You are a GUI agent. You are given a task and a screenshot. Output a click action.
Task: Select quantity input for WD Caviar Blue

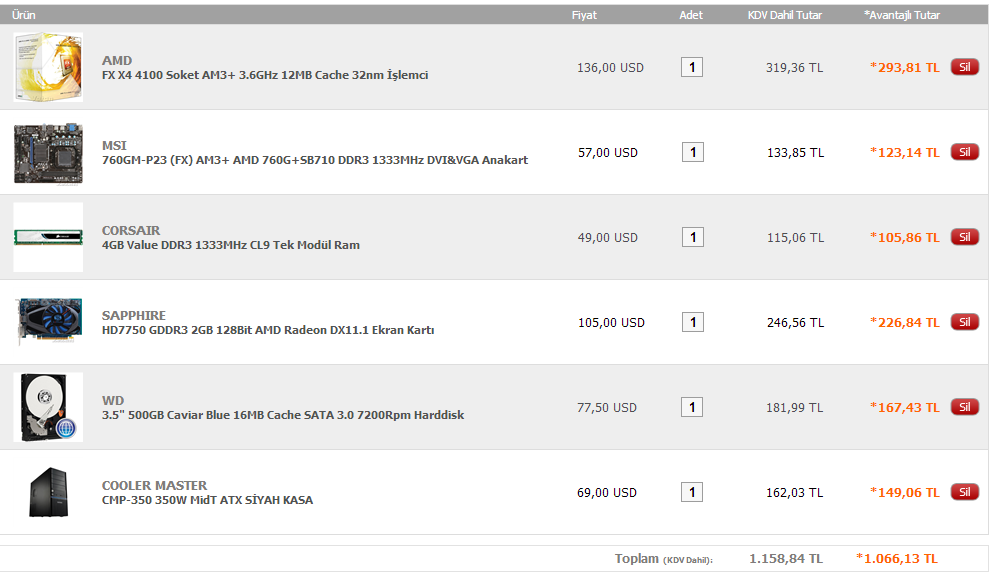click(691, 408)
